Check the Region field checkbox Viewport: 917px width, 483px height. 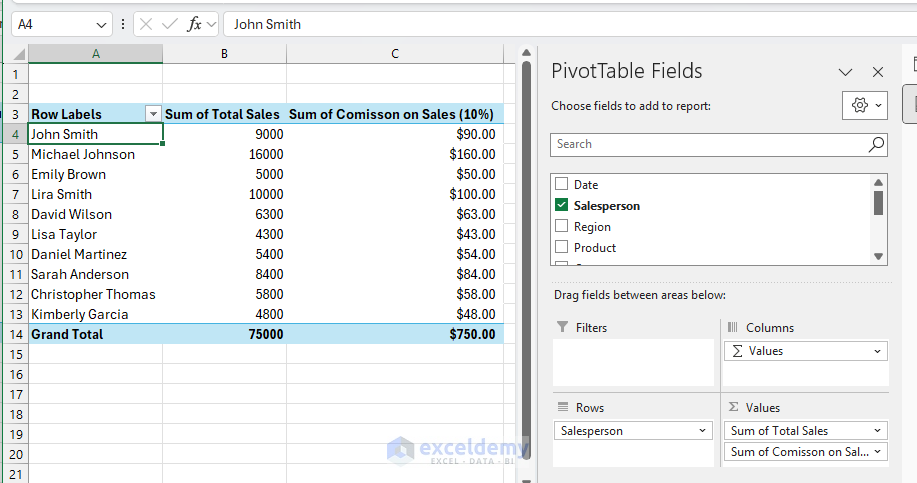(562, 226)
